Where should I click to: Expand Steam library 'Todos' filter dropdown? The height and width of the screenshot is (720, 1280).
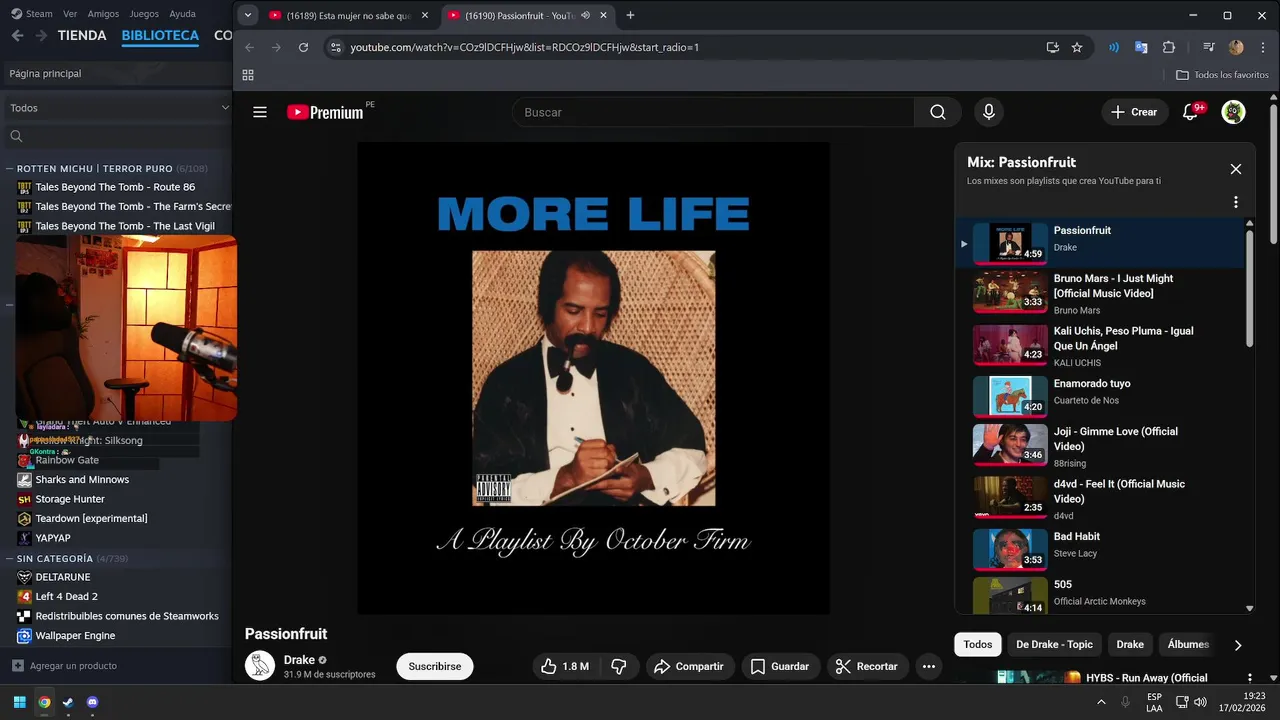118,108
